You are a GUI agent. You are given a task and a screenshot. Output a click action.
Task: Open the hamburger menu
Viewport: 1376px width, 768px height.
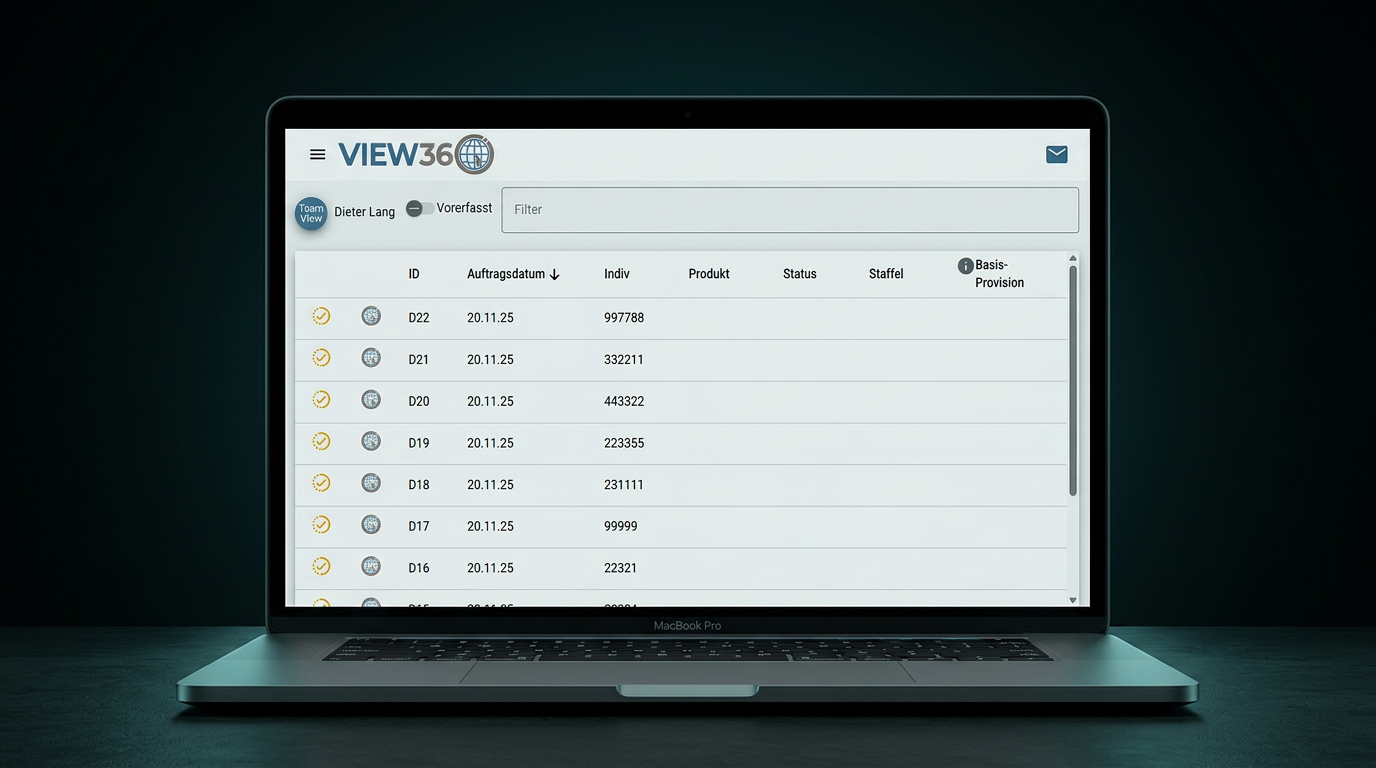pos(318,154)
